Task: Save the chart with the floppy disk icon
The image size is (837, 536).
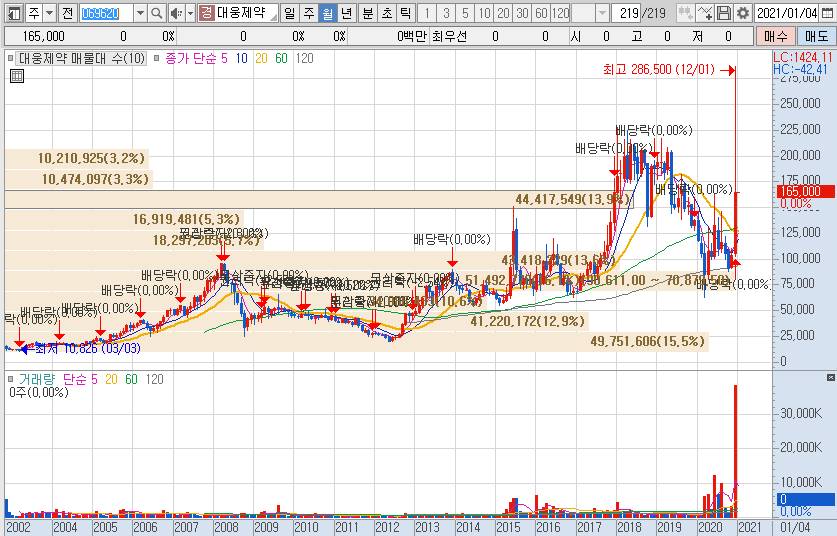Action: tap(723, 13)
